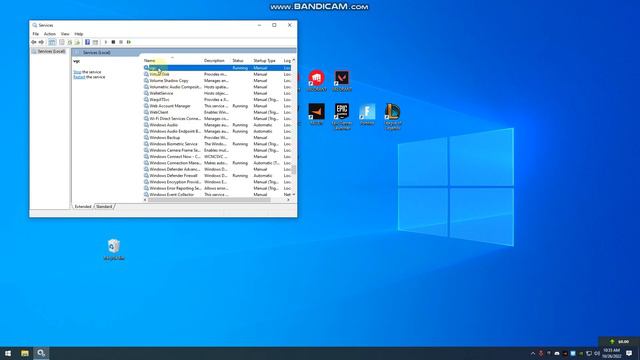Click the Restart Service toolbar icon
This screenshot has width=640, height=360.
129,42
